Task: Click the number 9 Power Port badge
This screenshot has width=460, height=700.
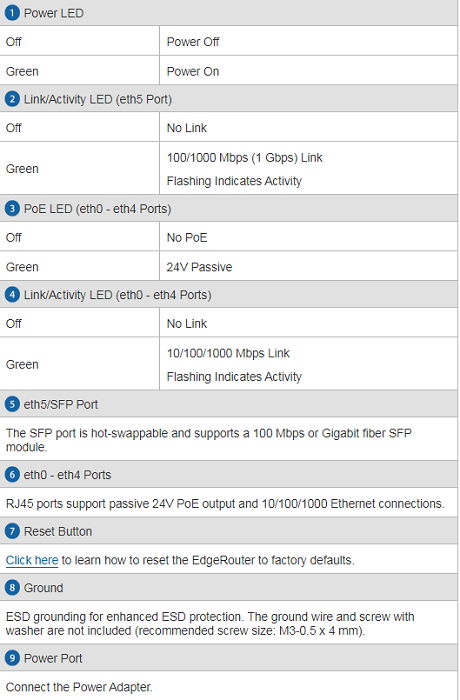Action: [x=12, y=658]
